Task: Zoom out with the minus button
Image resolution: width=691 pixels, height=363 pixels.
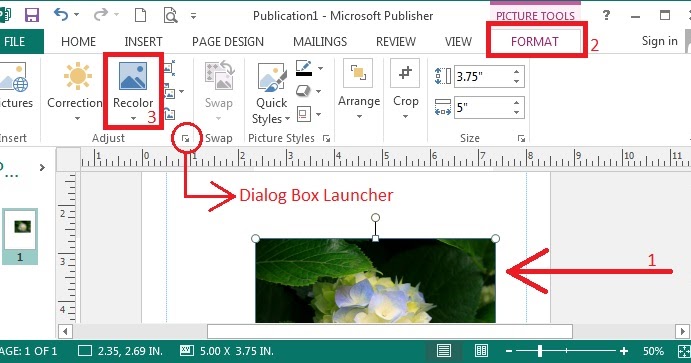Action: [509, 351]
